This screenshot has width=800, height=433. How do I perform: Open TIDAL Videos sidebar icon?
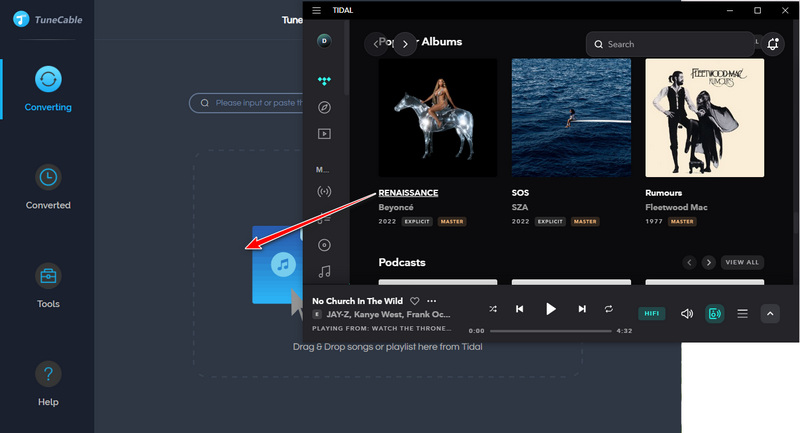coord(324,134)
